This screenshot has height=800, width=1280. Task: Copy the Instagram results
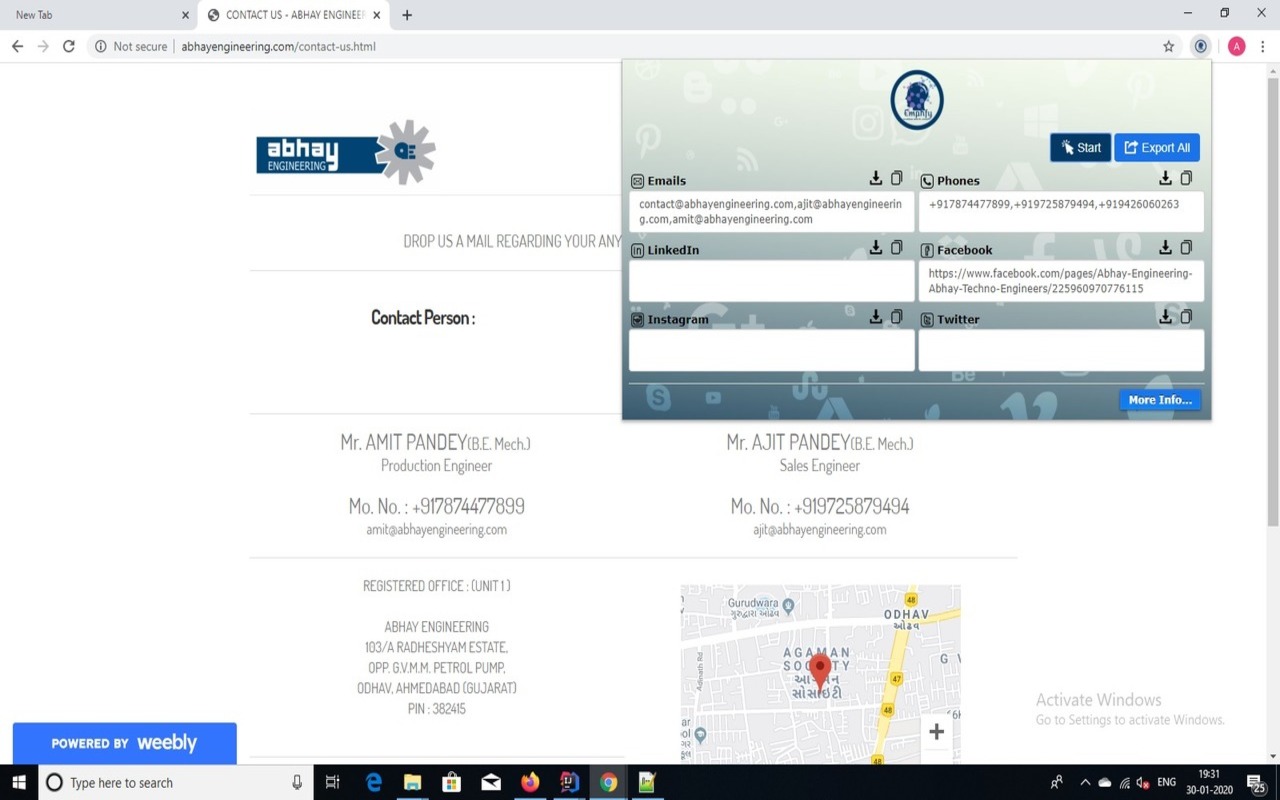[896, 317]
